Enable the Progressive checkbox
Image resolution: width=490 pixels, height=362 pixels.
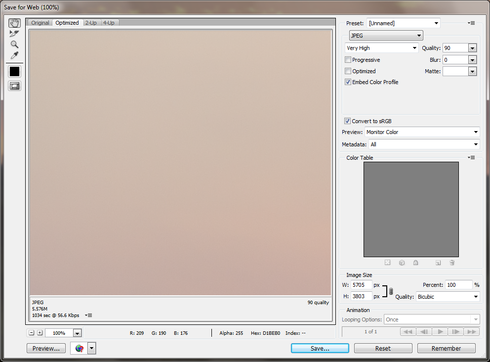[x=348, y=60]
